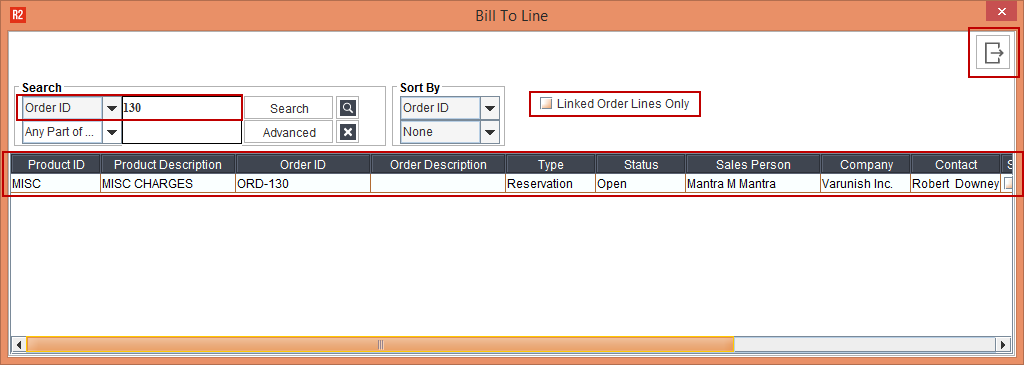
Task: Open the secondary sort None dropdown
Action: tap(489, 132)
